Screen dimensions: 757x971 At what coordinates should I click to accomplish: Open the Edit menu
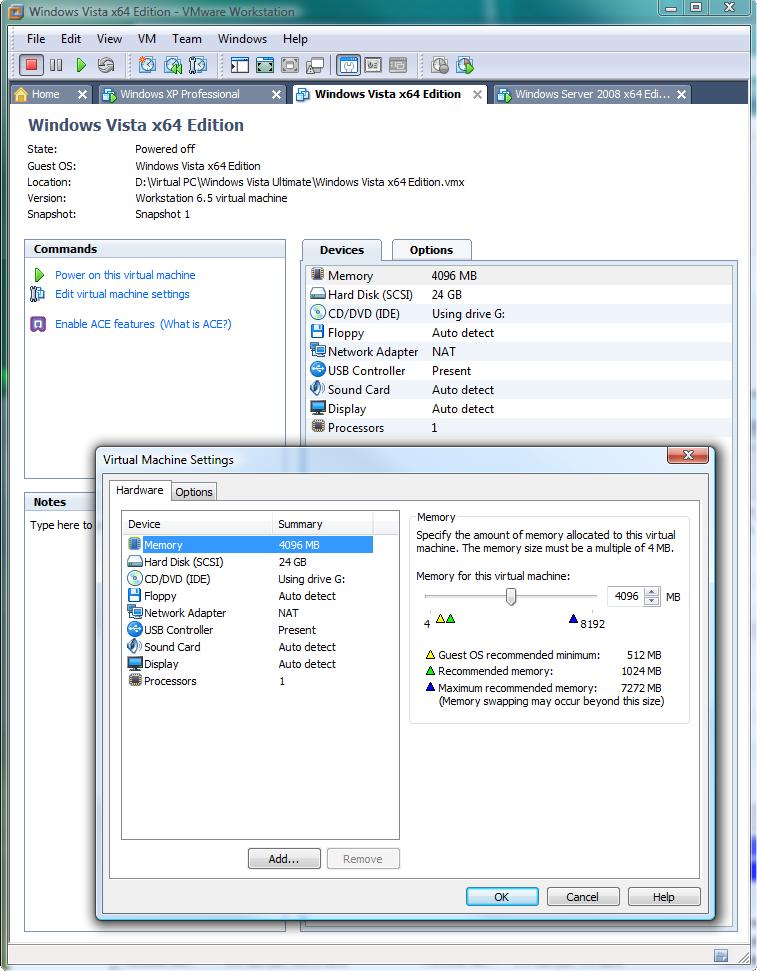coord(71,38)
